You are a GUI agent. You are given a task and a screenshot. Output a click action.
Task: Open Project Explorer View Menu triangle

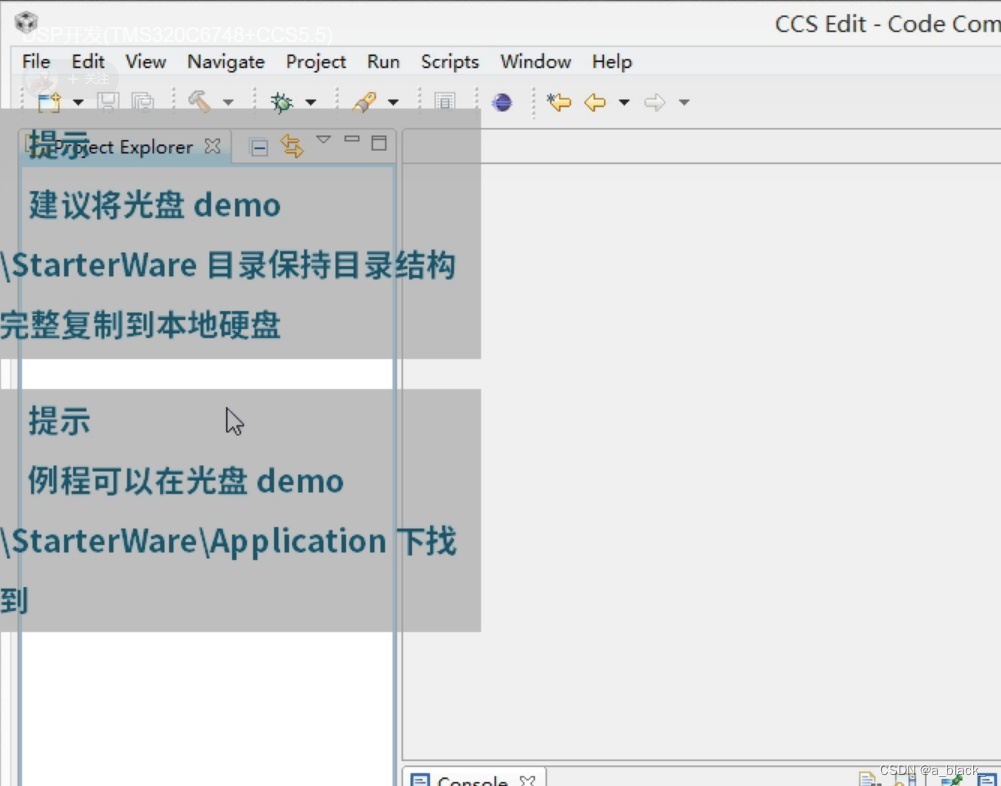(x=324, y=139)
